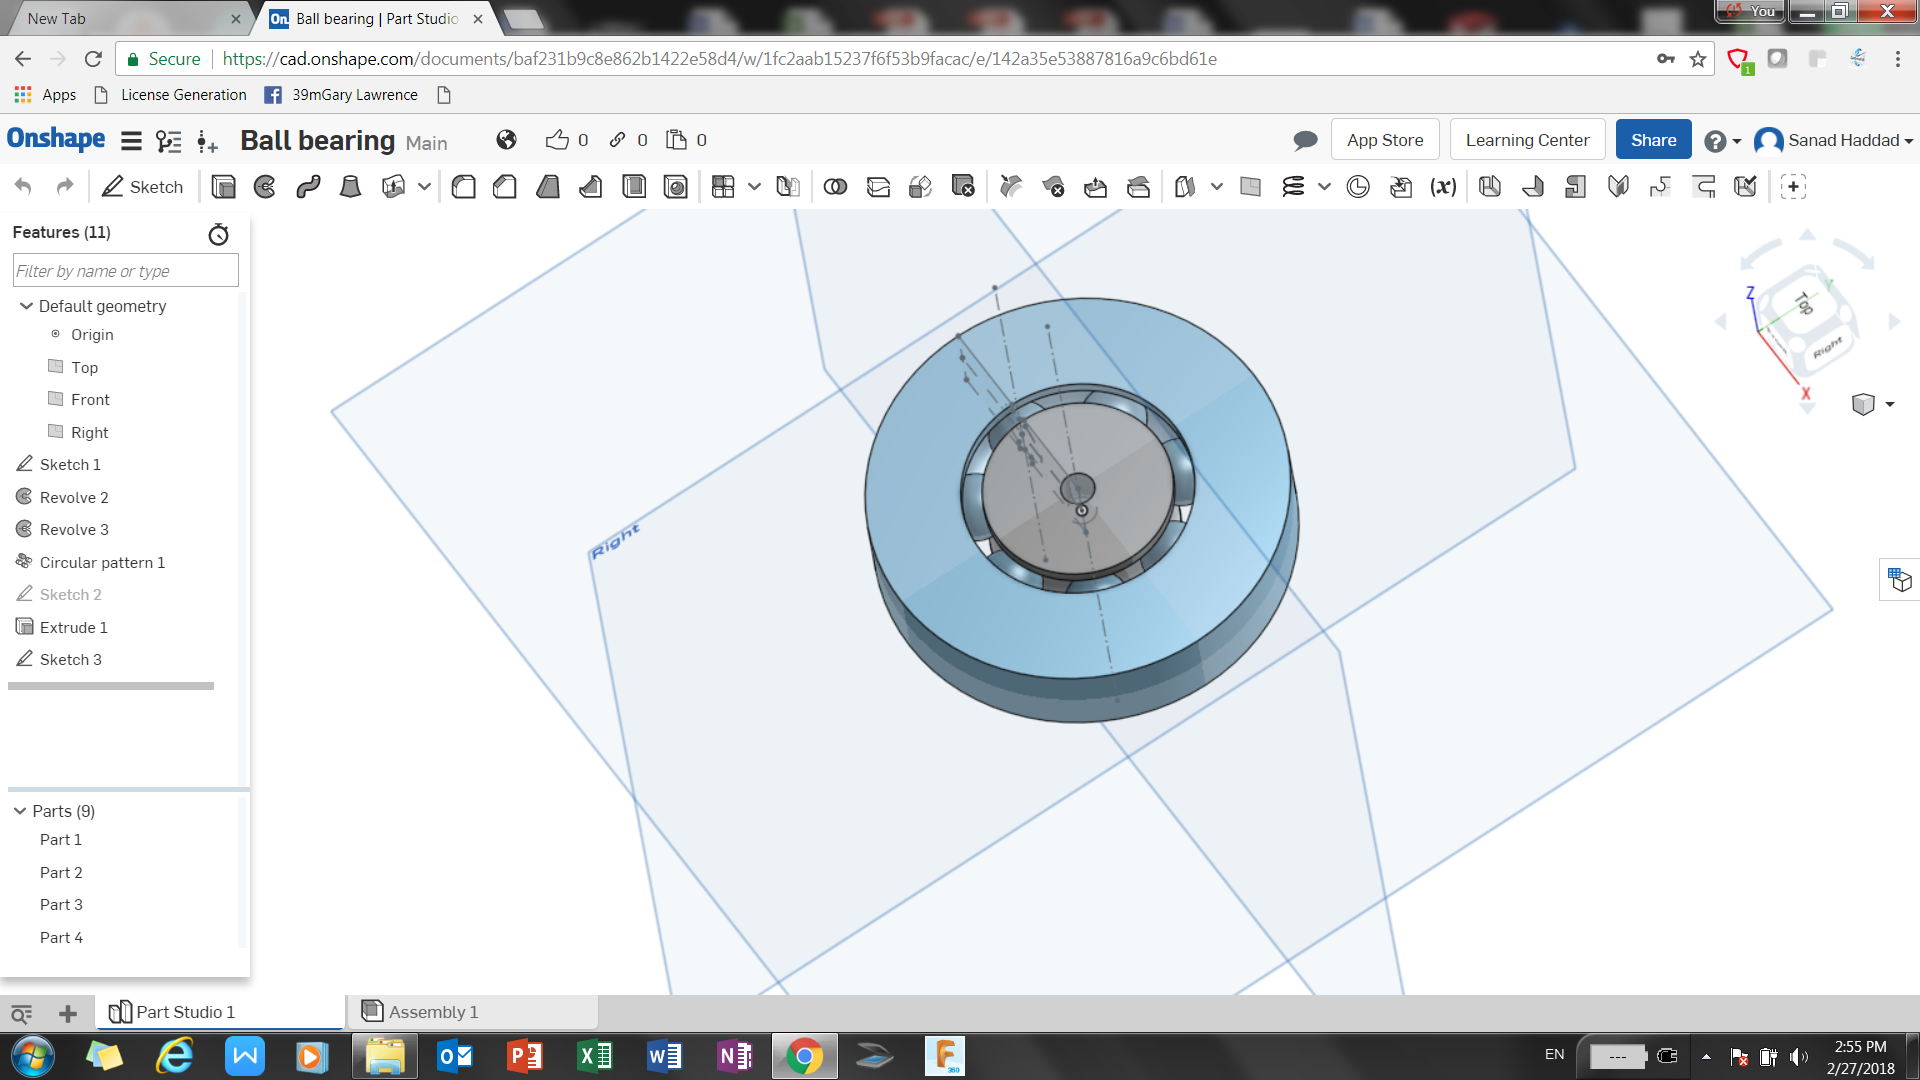The width and height of the screenshot is (1920, 1080).
Task: Open the pattern tools dropdown arrow
Action: coord(754,187)
